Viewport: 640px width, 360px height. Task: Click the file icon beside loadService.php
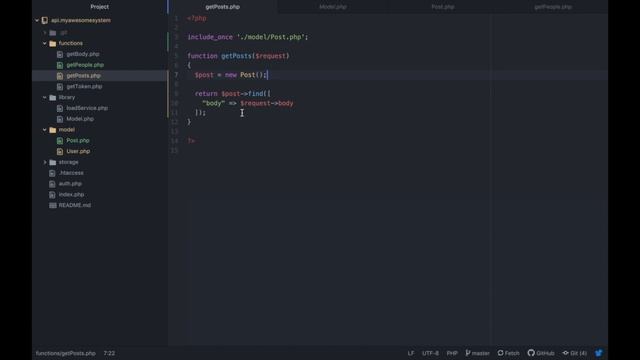pyautogui.click(x=60, y=109)
